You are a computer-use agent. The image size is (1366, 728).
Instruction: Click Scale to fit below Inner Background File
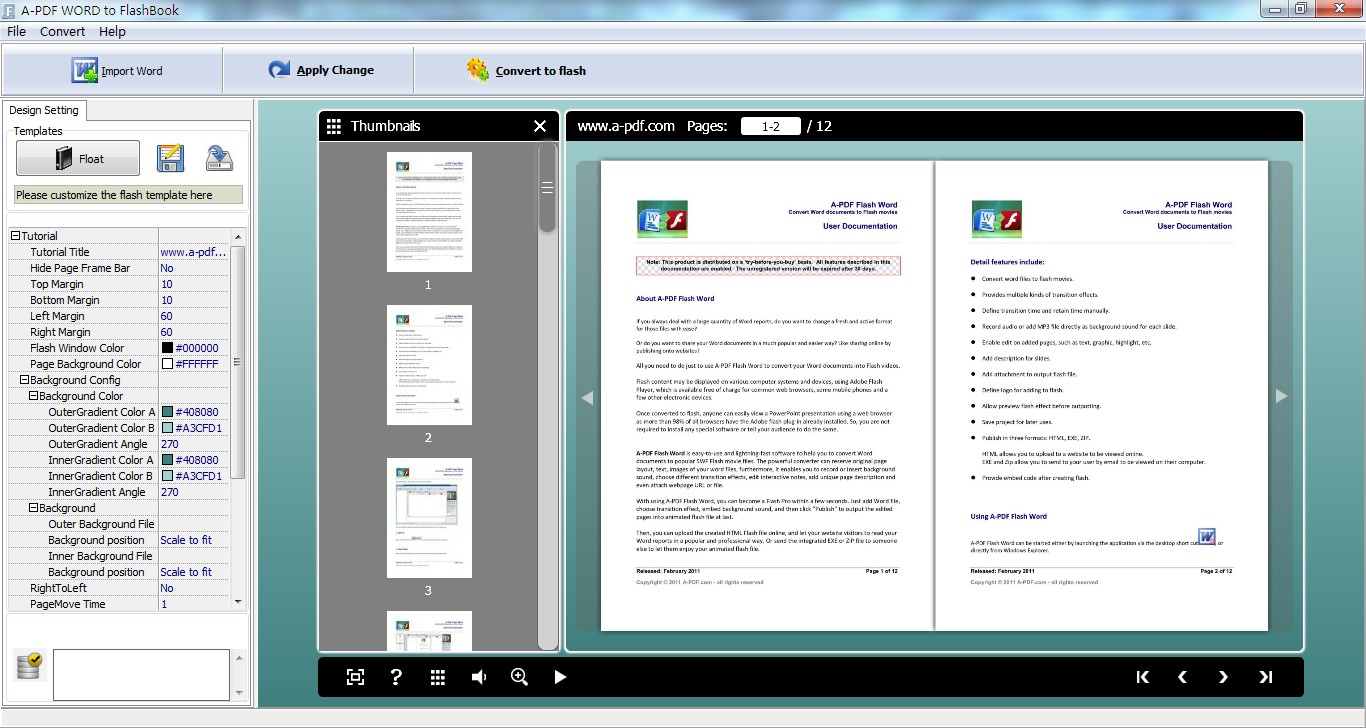186,572
